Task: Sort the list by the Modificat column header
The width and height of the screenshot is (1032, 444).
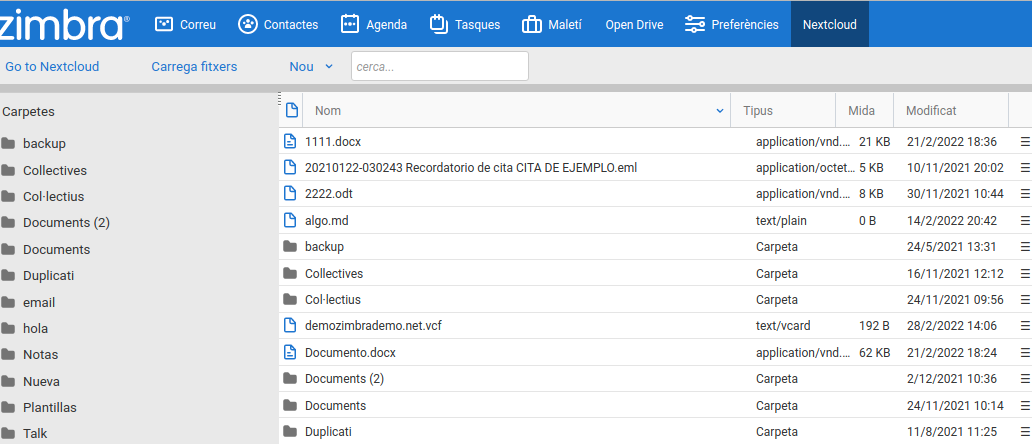Action: (x=931, y=111)
